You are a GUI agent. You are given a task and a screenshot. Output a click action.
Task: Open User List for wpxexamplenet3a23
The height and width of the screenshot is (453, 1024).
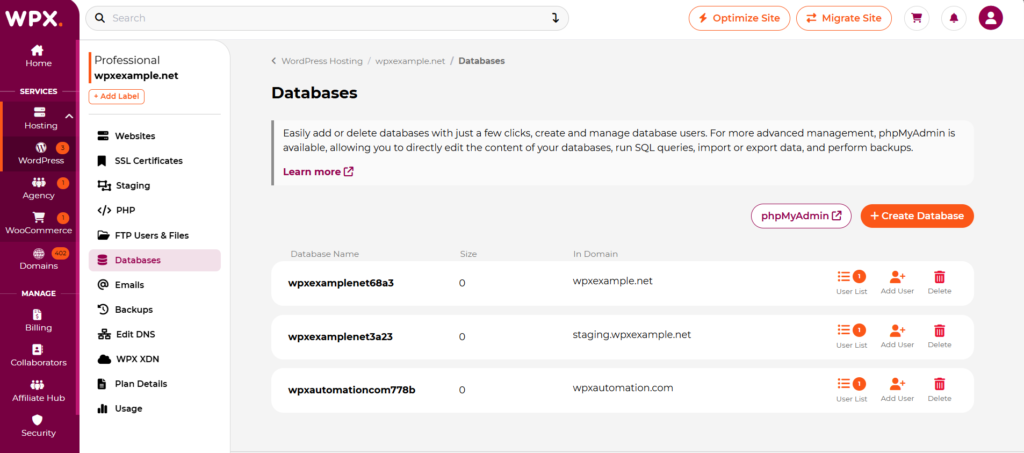(852, 336)
